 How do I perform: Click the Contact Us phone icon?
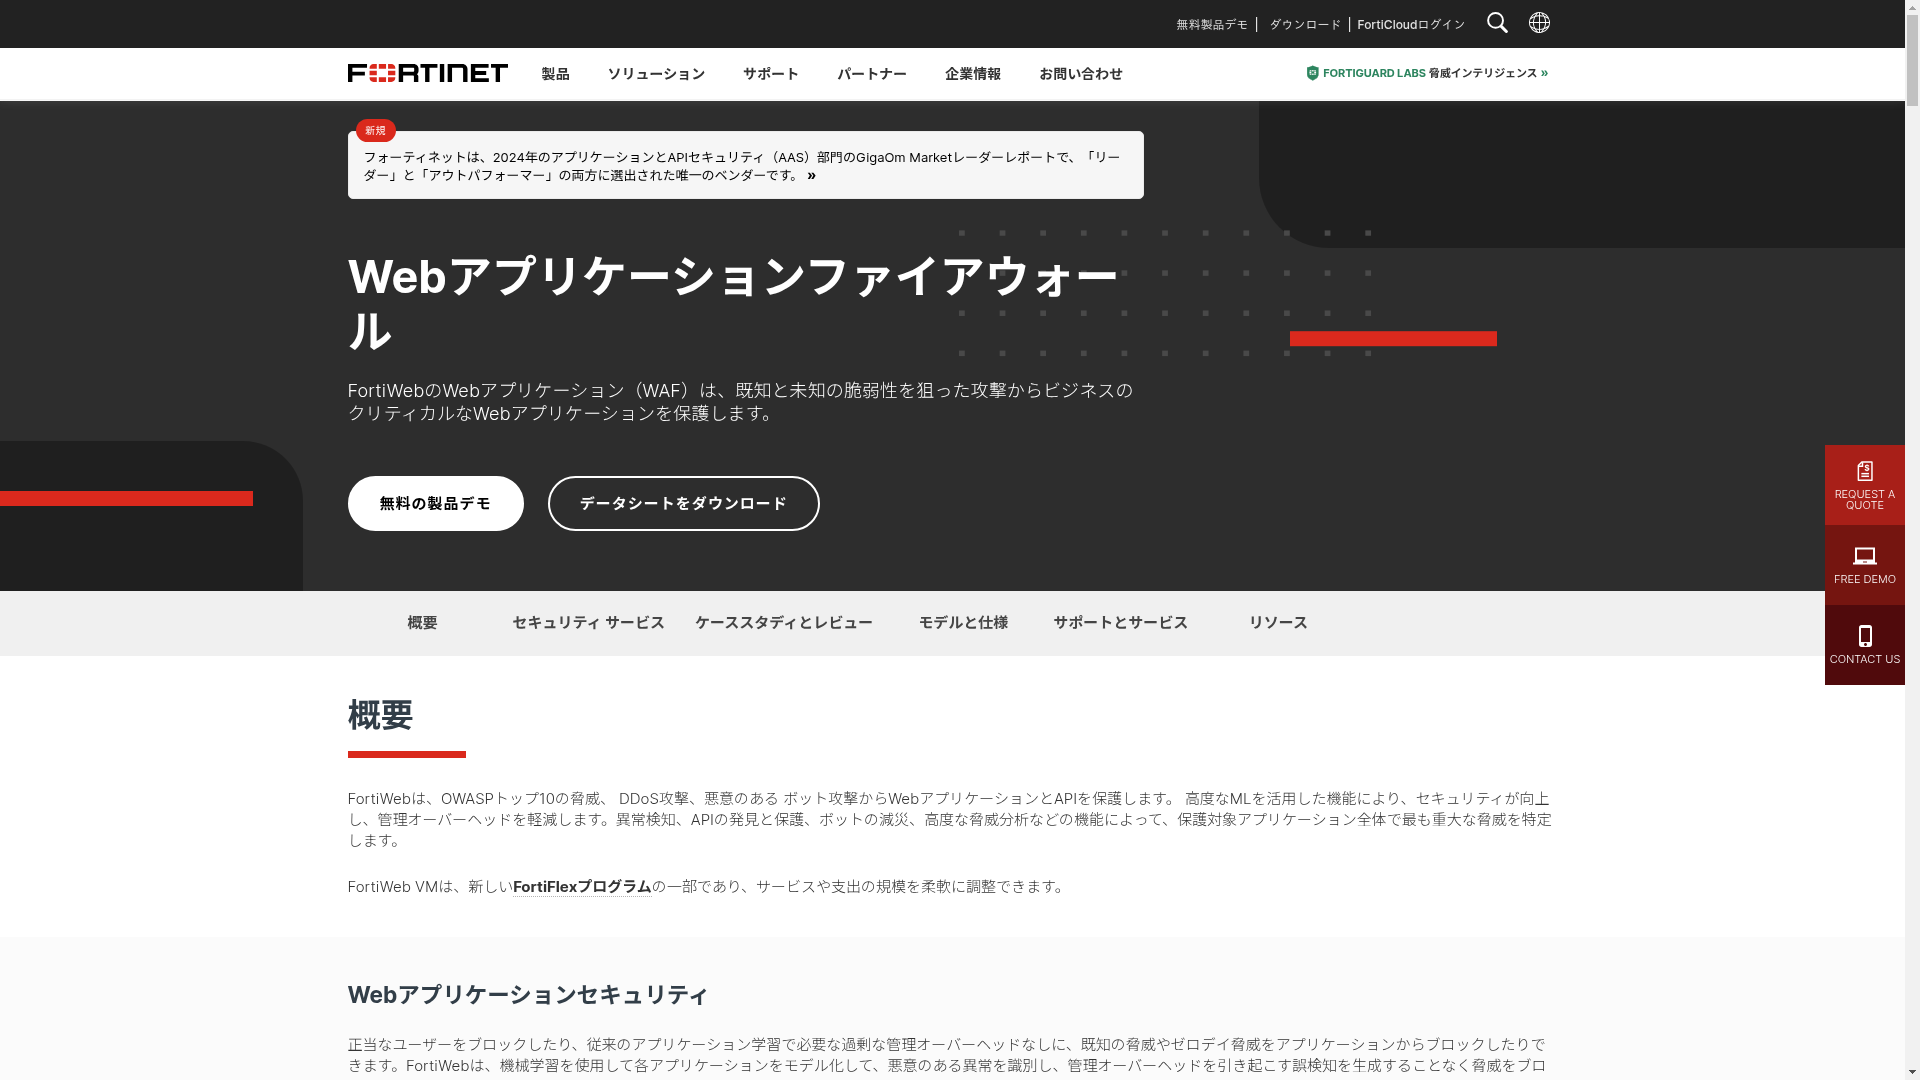click(x=1865, y=636)
